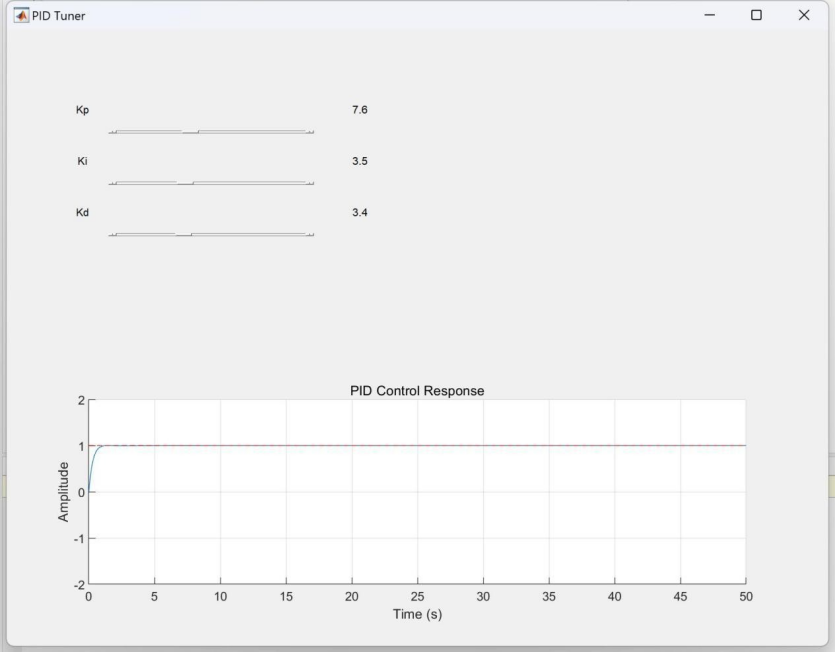Click the x-axis tick label 50
Image resolution: width=835 pixels, height=652 pixels.
tap(746, 596)
